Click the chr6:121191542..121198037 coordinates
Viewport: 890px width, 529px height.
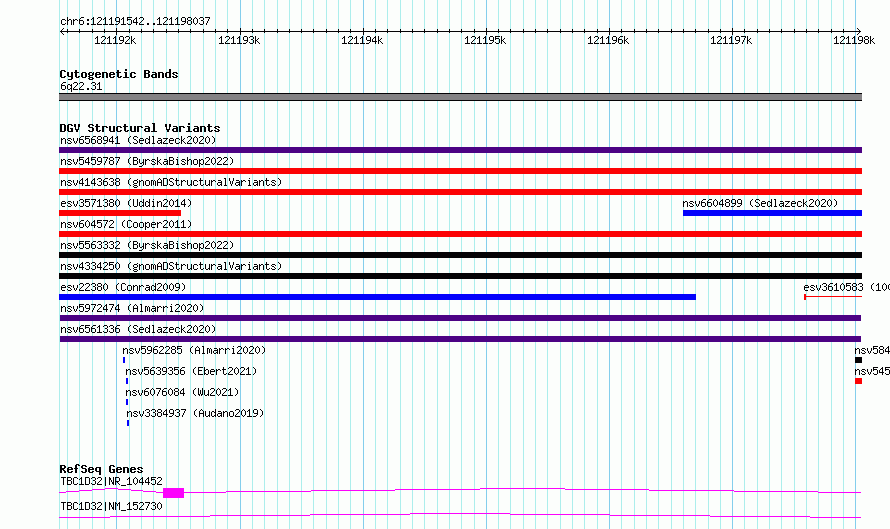[135, 21]
